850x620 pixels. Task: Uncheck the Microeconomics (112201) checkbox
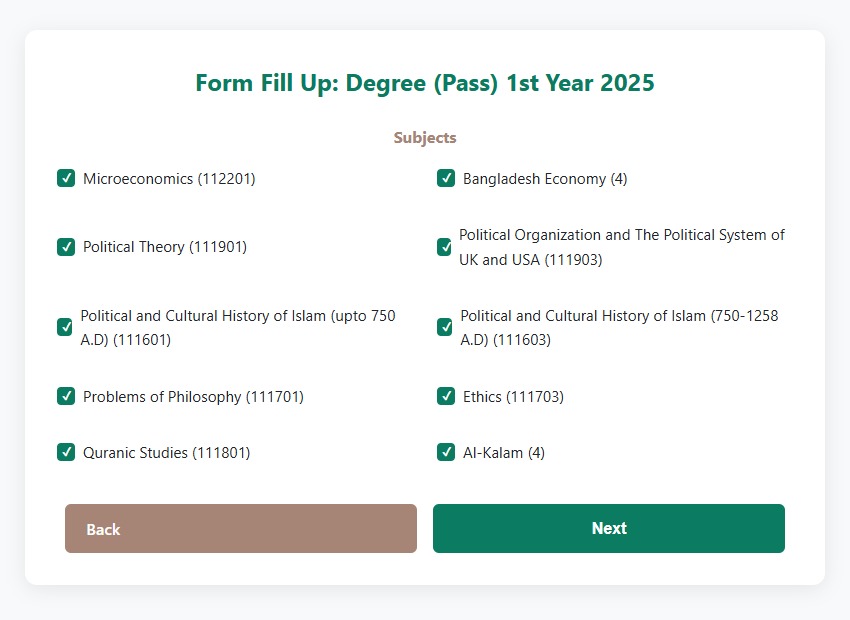coord(66,179)
